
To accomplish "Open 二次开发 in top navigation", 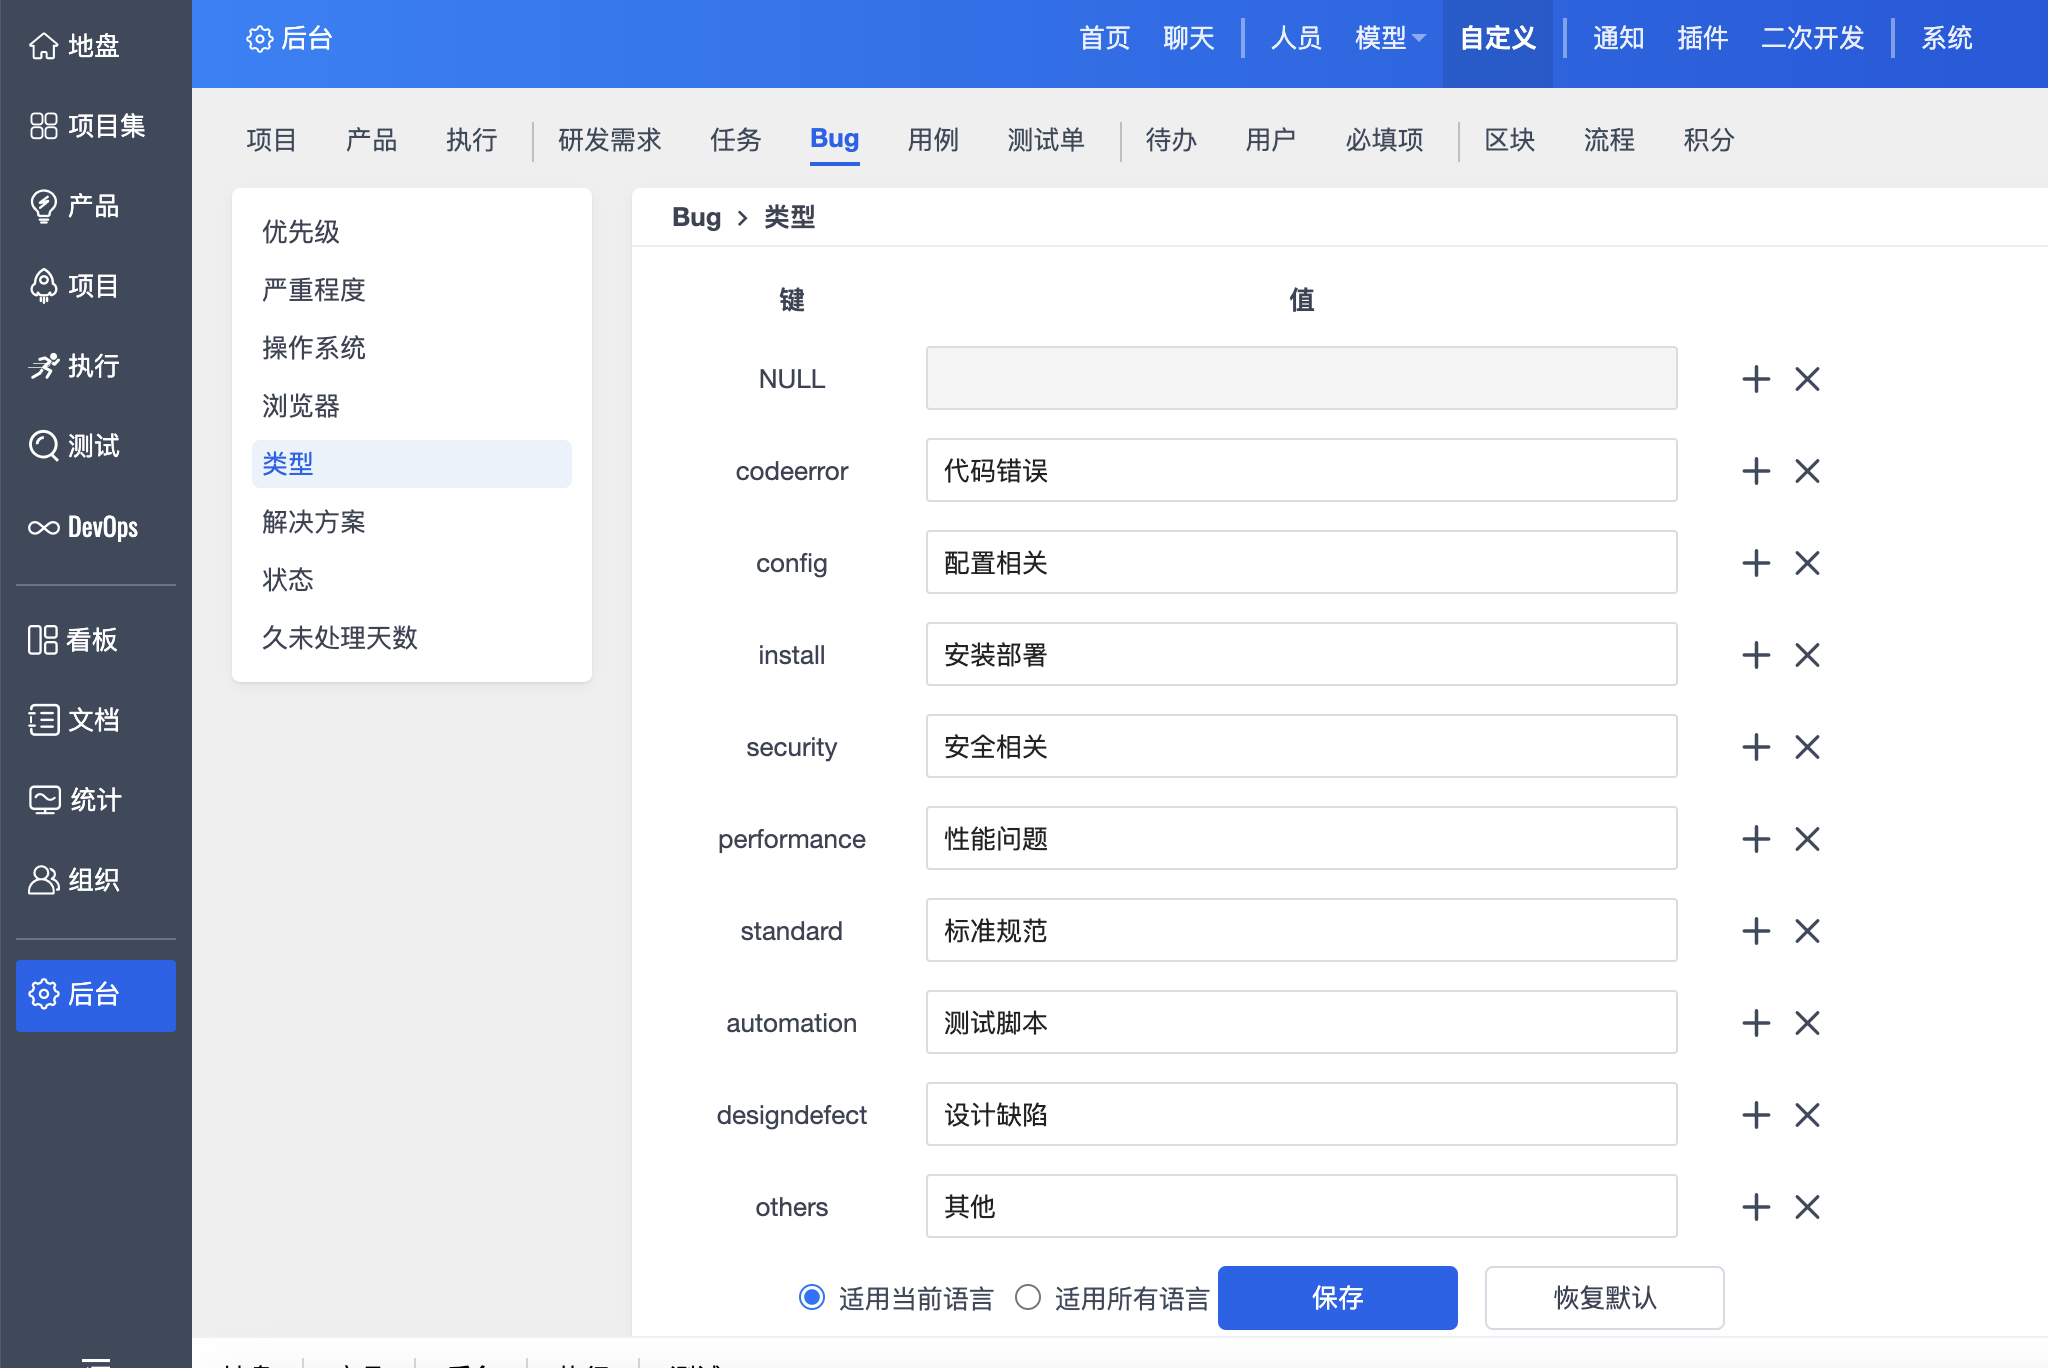I will click(1813, 39).
